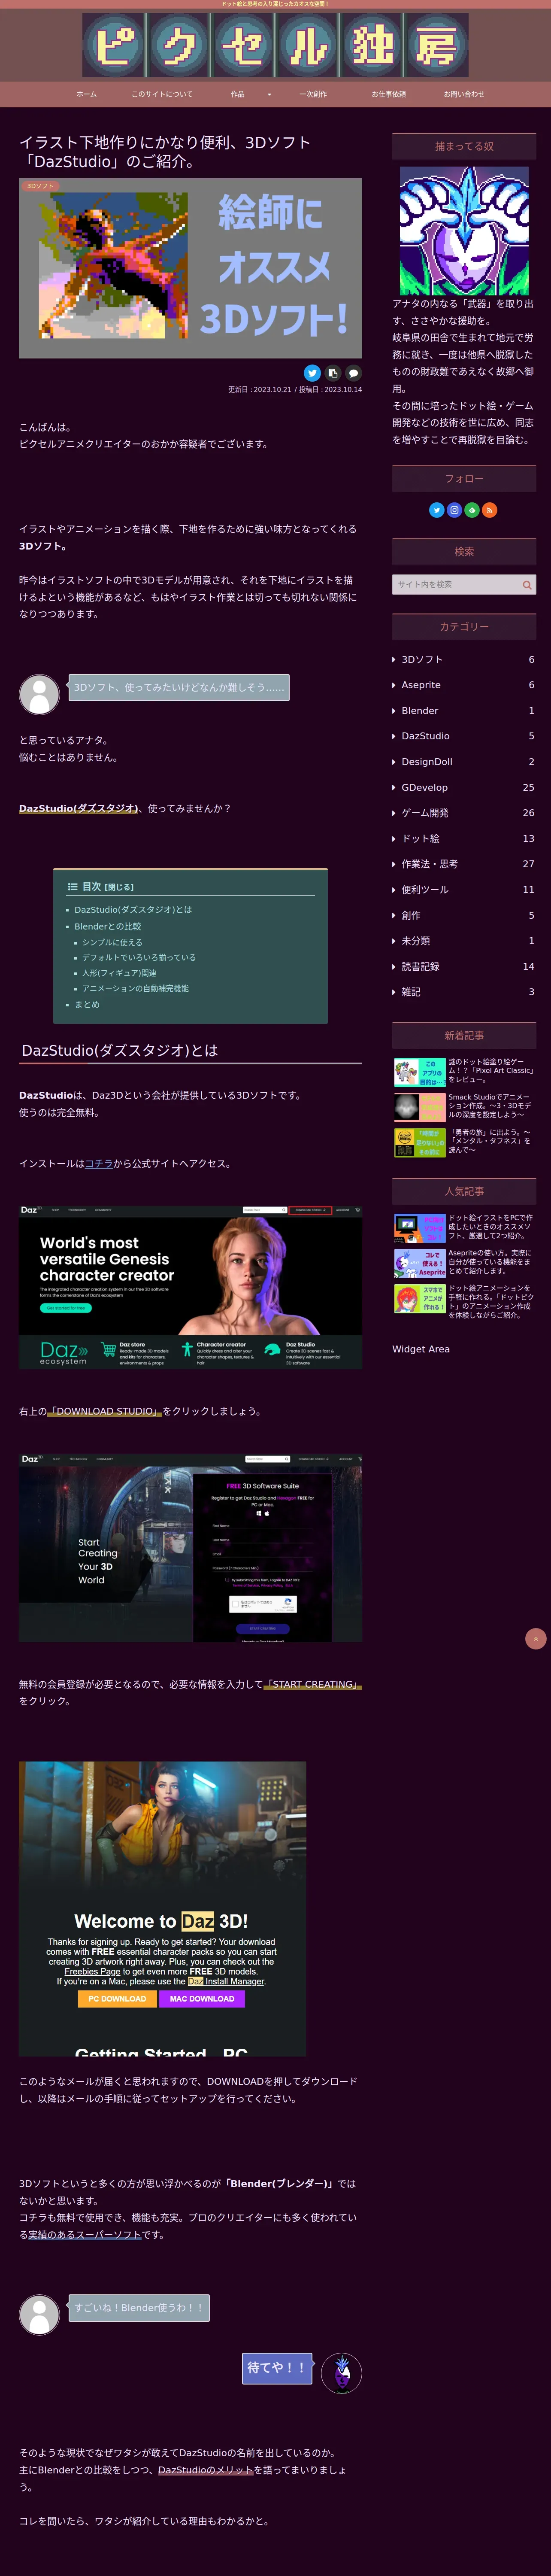This screenshot has height=2576, width=551.
Task: Open the 一次創作 menu item
Action: (x=313, y=94)
